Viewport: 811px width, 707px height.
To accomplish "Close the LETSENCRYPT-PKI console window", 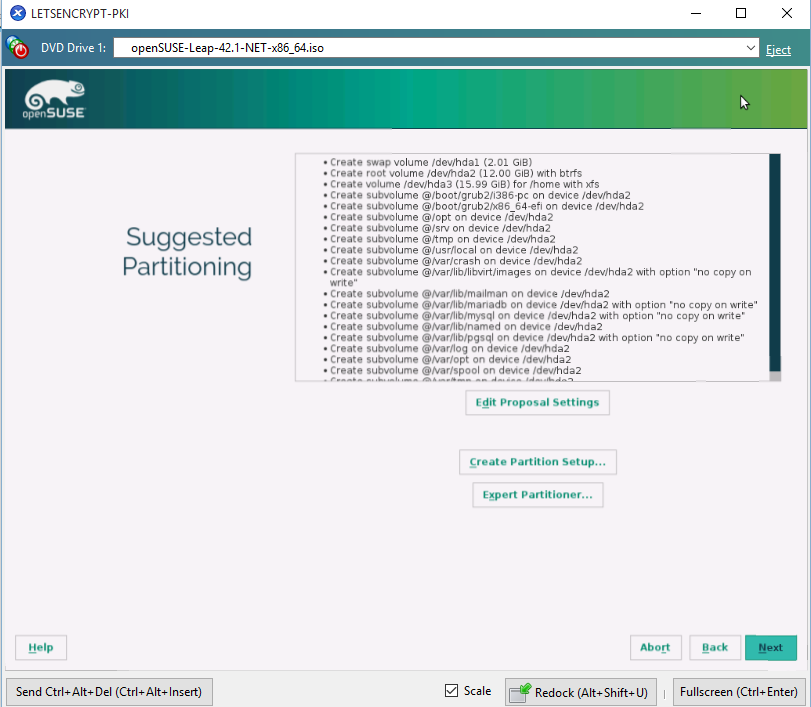I will click(x=787, y=14).
